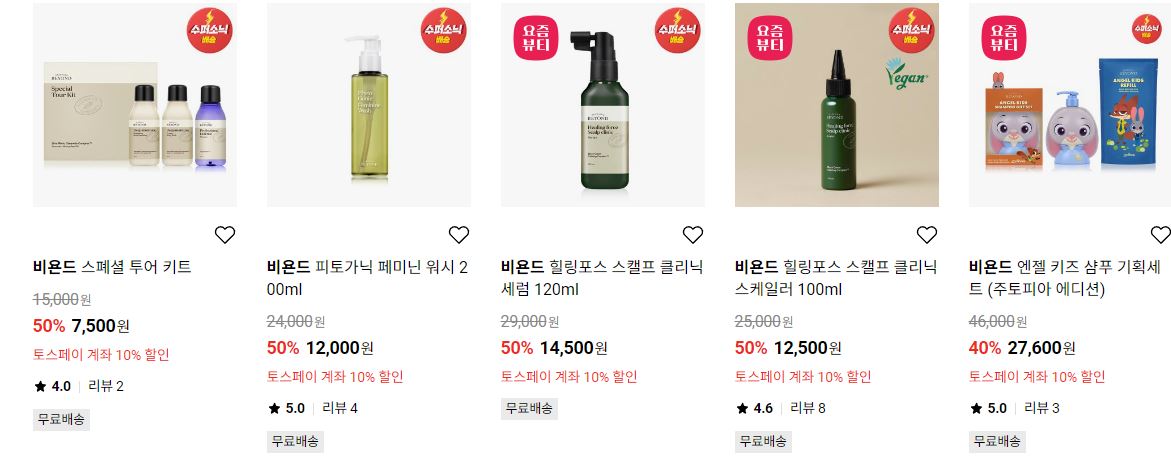The image size is (1171, 473).
Task: Click 요즘뷰티 badge on scaler product image
Action: pyautogui.click(x=769, y=37)
